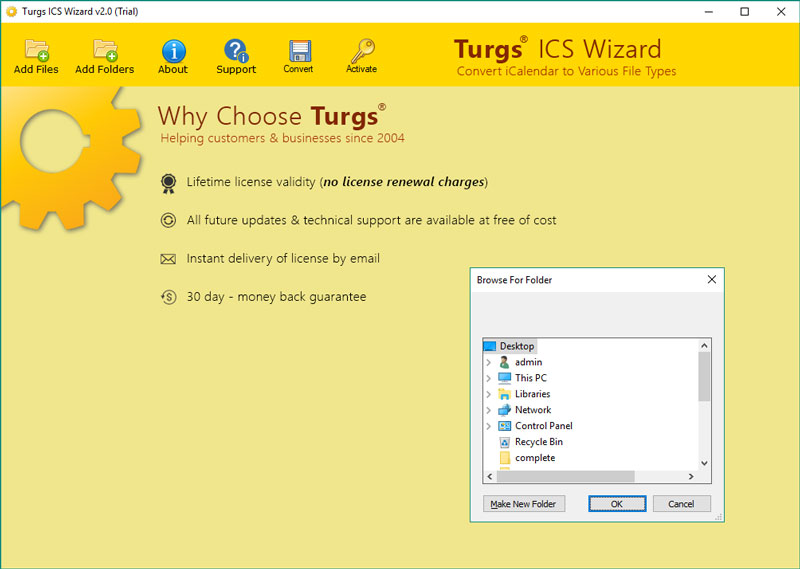Click the horizontal scroll right arrow

click(691, 477)
